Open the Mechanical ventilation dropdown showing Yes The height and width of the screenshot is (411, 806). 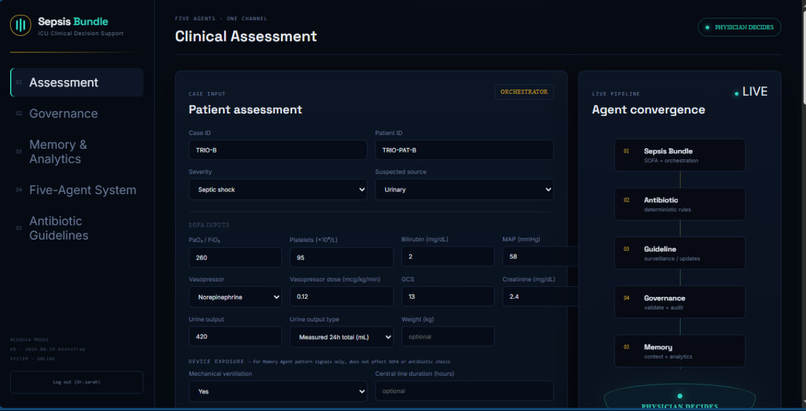[278, 391]
